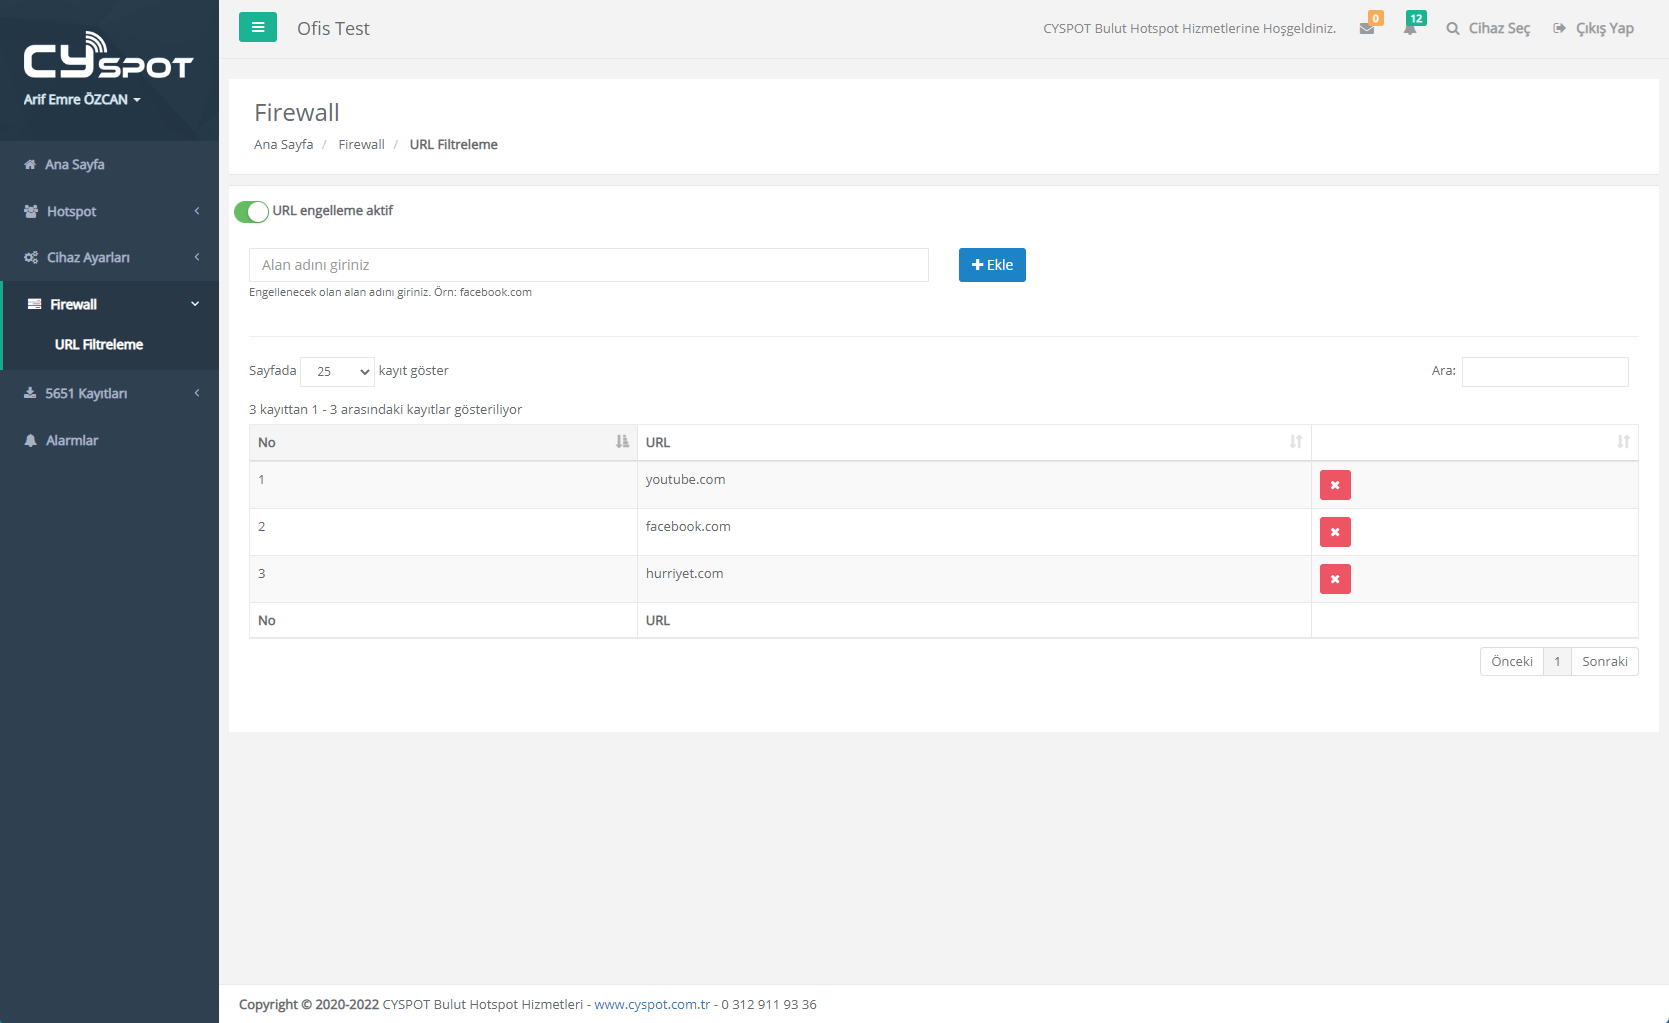Click the hamburger menu toggle button
Screen dimensions: 1669x1023
pos(257,28)
